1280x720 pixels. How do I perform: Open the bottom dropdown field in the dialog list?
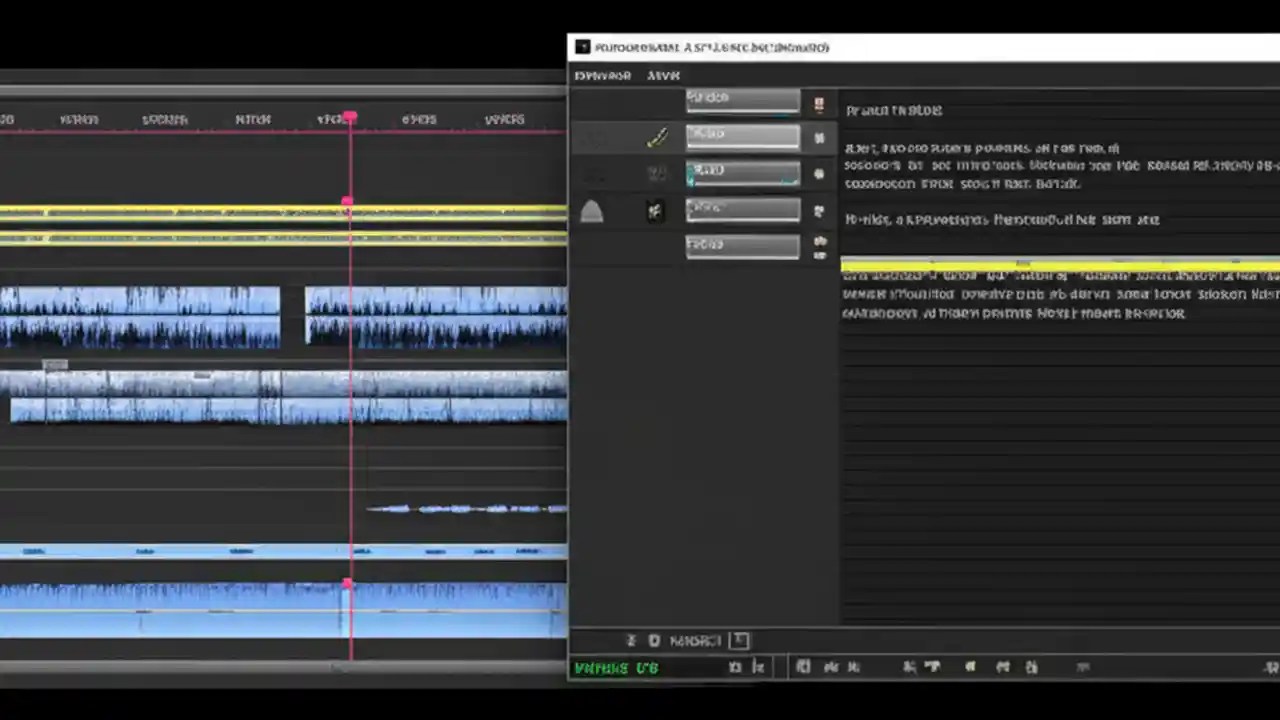click(x=742, y=245)
